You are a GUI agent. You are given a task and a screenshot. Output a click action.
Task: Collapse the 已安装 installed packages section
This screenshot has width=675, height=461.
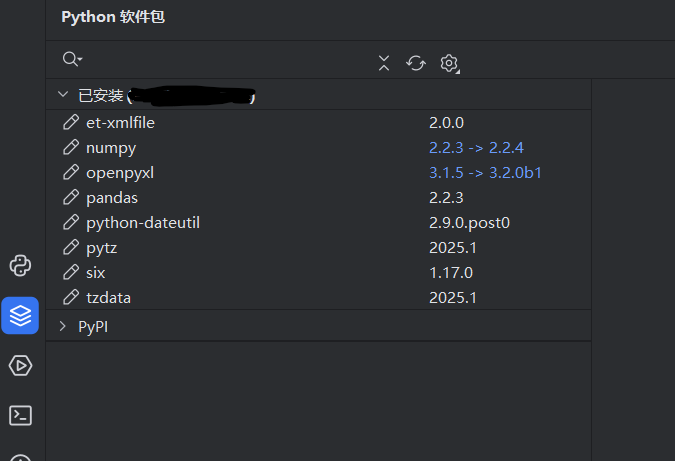tap(63, 96)
